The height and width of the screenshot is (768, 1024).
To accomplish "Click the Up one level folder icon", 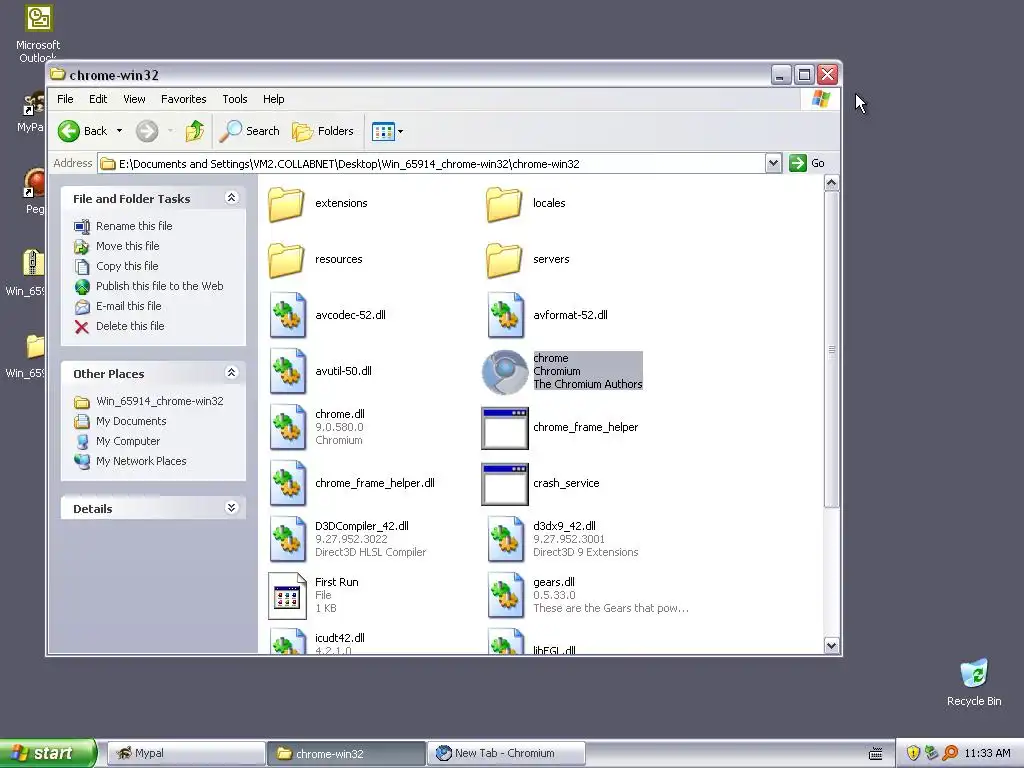I will 195,131.
